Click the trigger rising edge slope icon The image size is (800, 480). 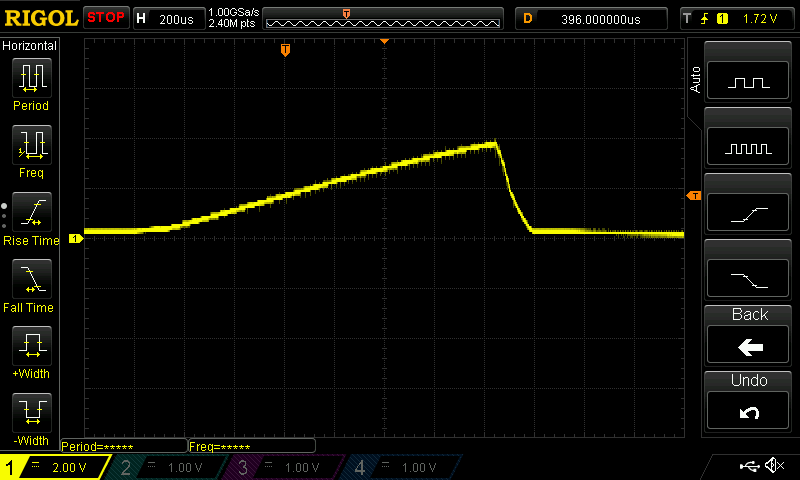click(x=705, y=19)
